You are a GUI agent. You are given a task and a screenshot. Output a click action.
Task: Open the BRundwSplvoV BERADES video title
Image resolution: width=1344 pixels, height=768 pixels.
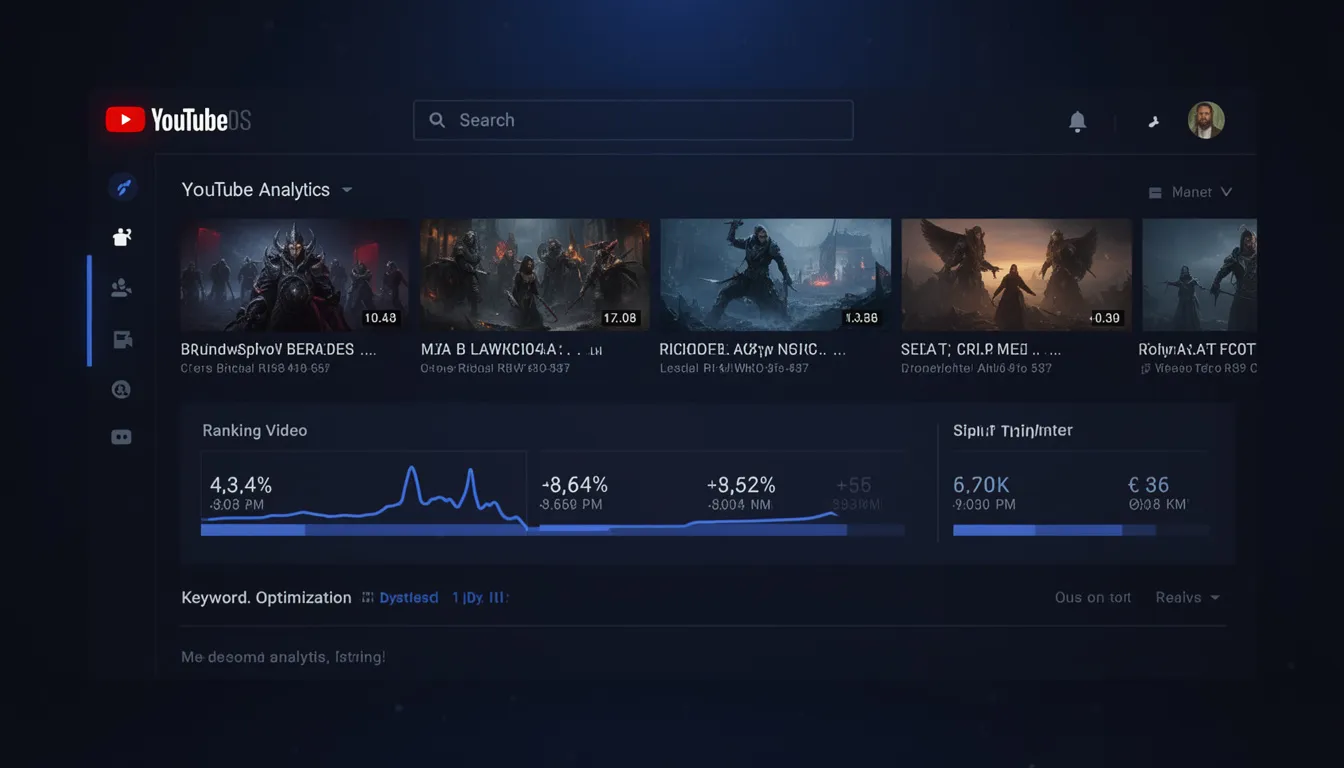coord(278,349)
